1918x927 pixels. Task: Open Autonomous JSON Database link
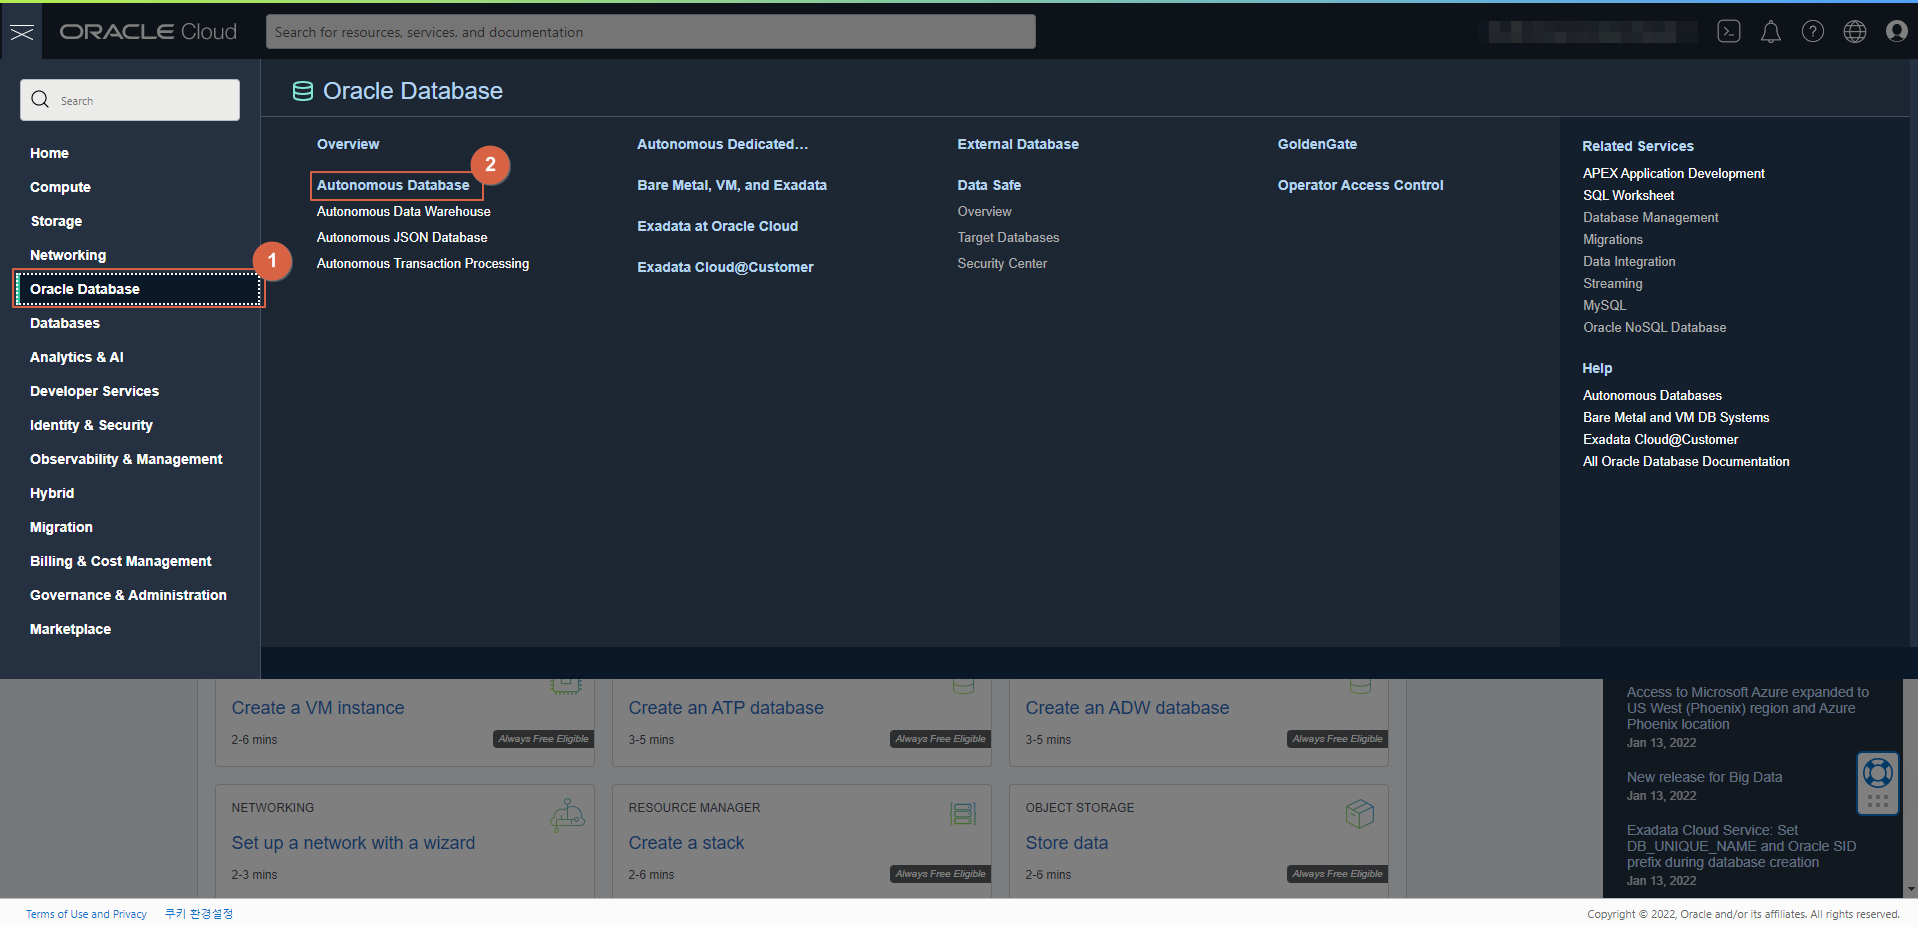[402, 237]
